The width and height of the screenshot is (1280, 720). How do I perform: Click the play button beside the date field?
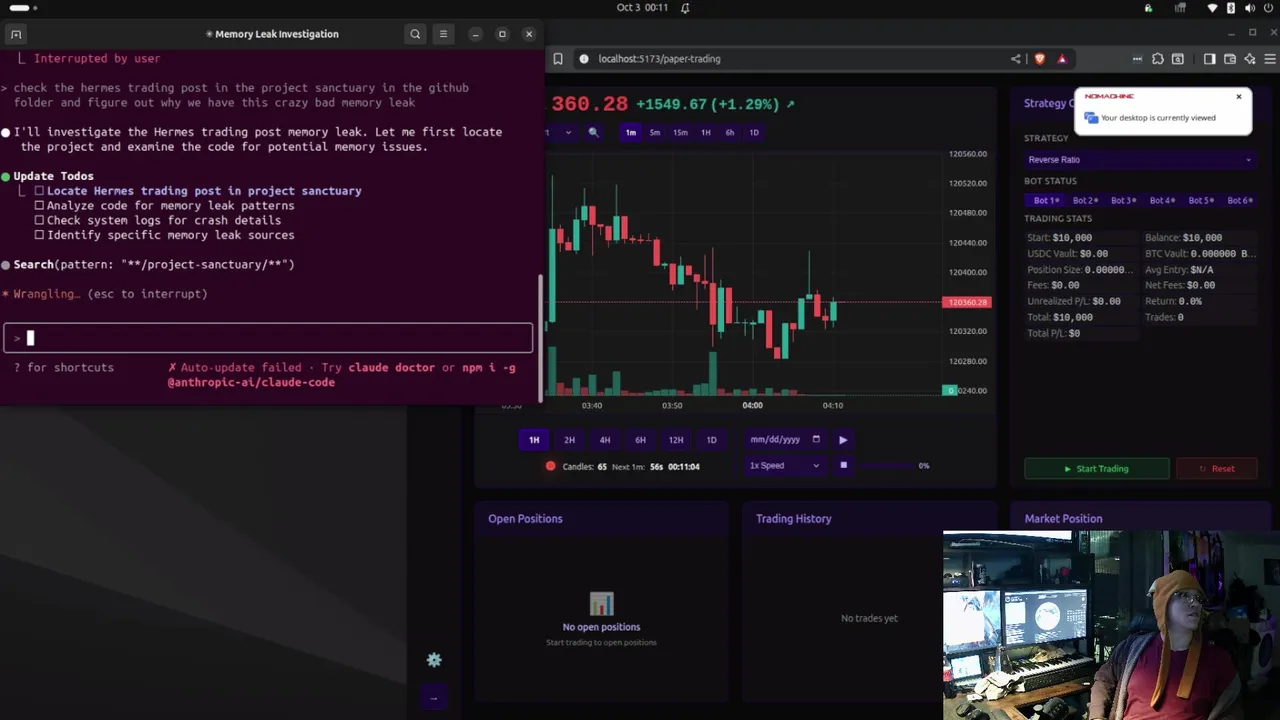point(843,440)
